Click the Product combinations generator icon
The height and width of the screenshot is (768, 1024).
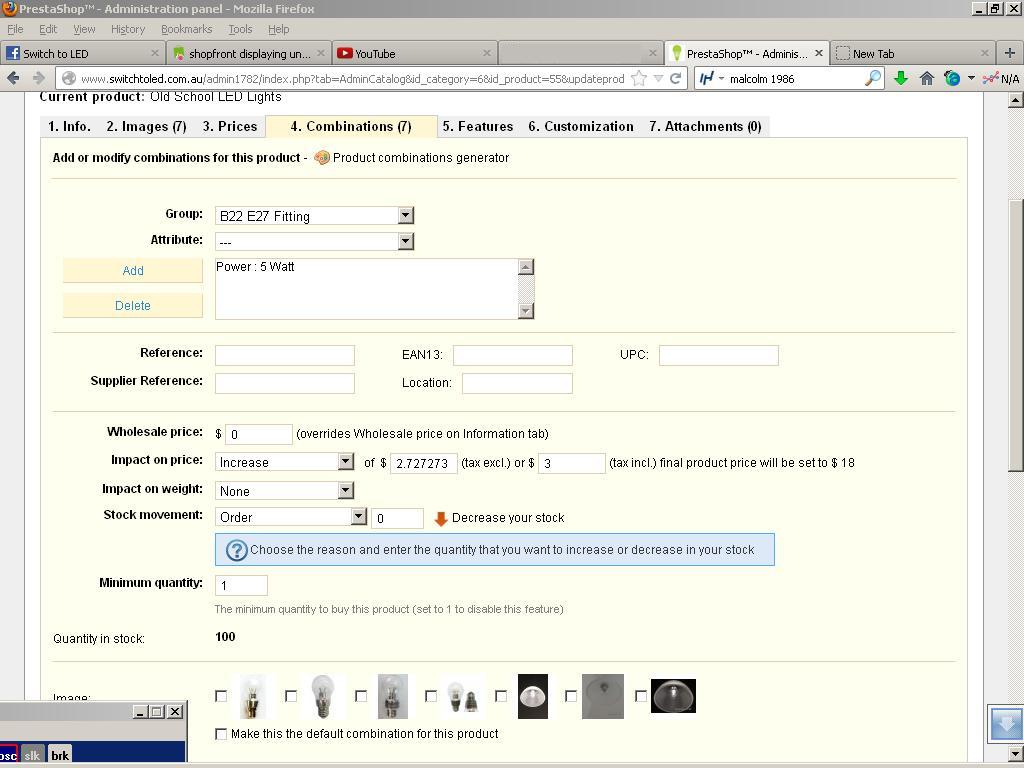point(322,158)
